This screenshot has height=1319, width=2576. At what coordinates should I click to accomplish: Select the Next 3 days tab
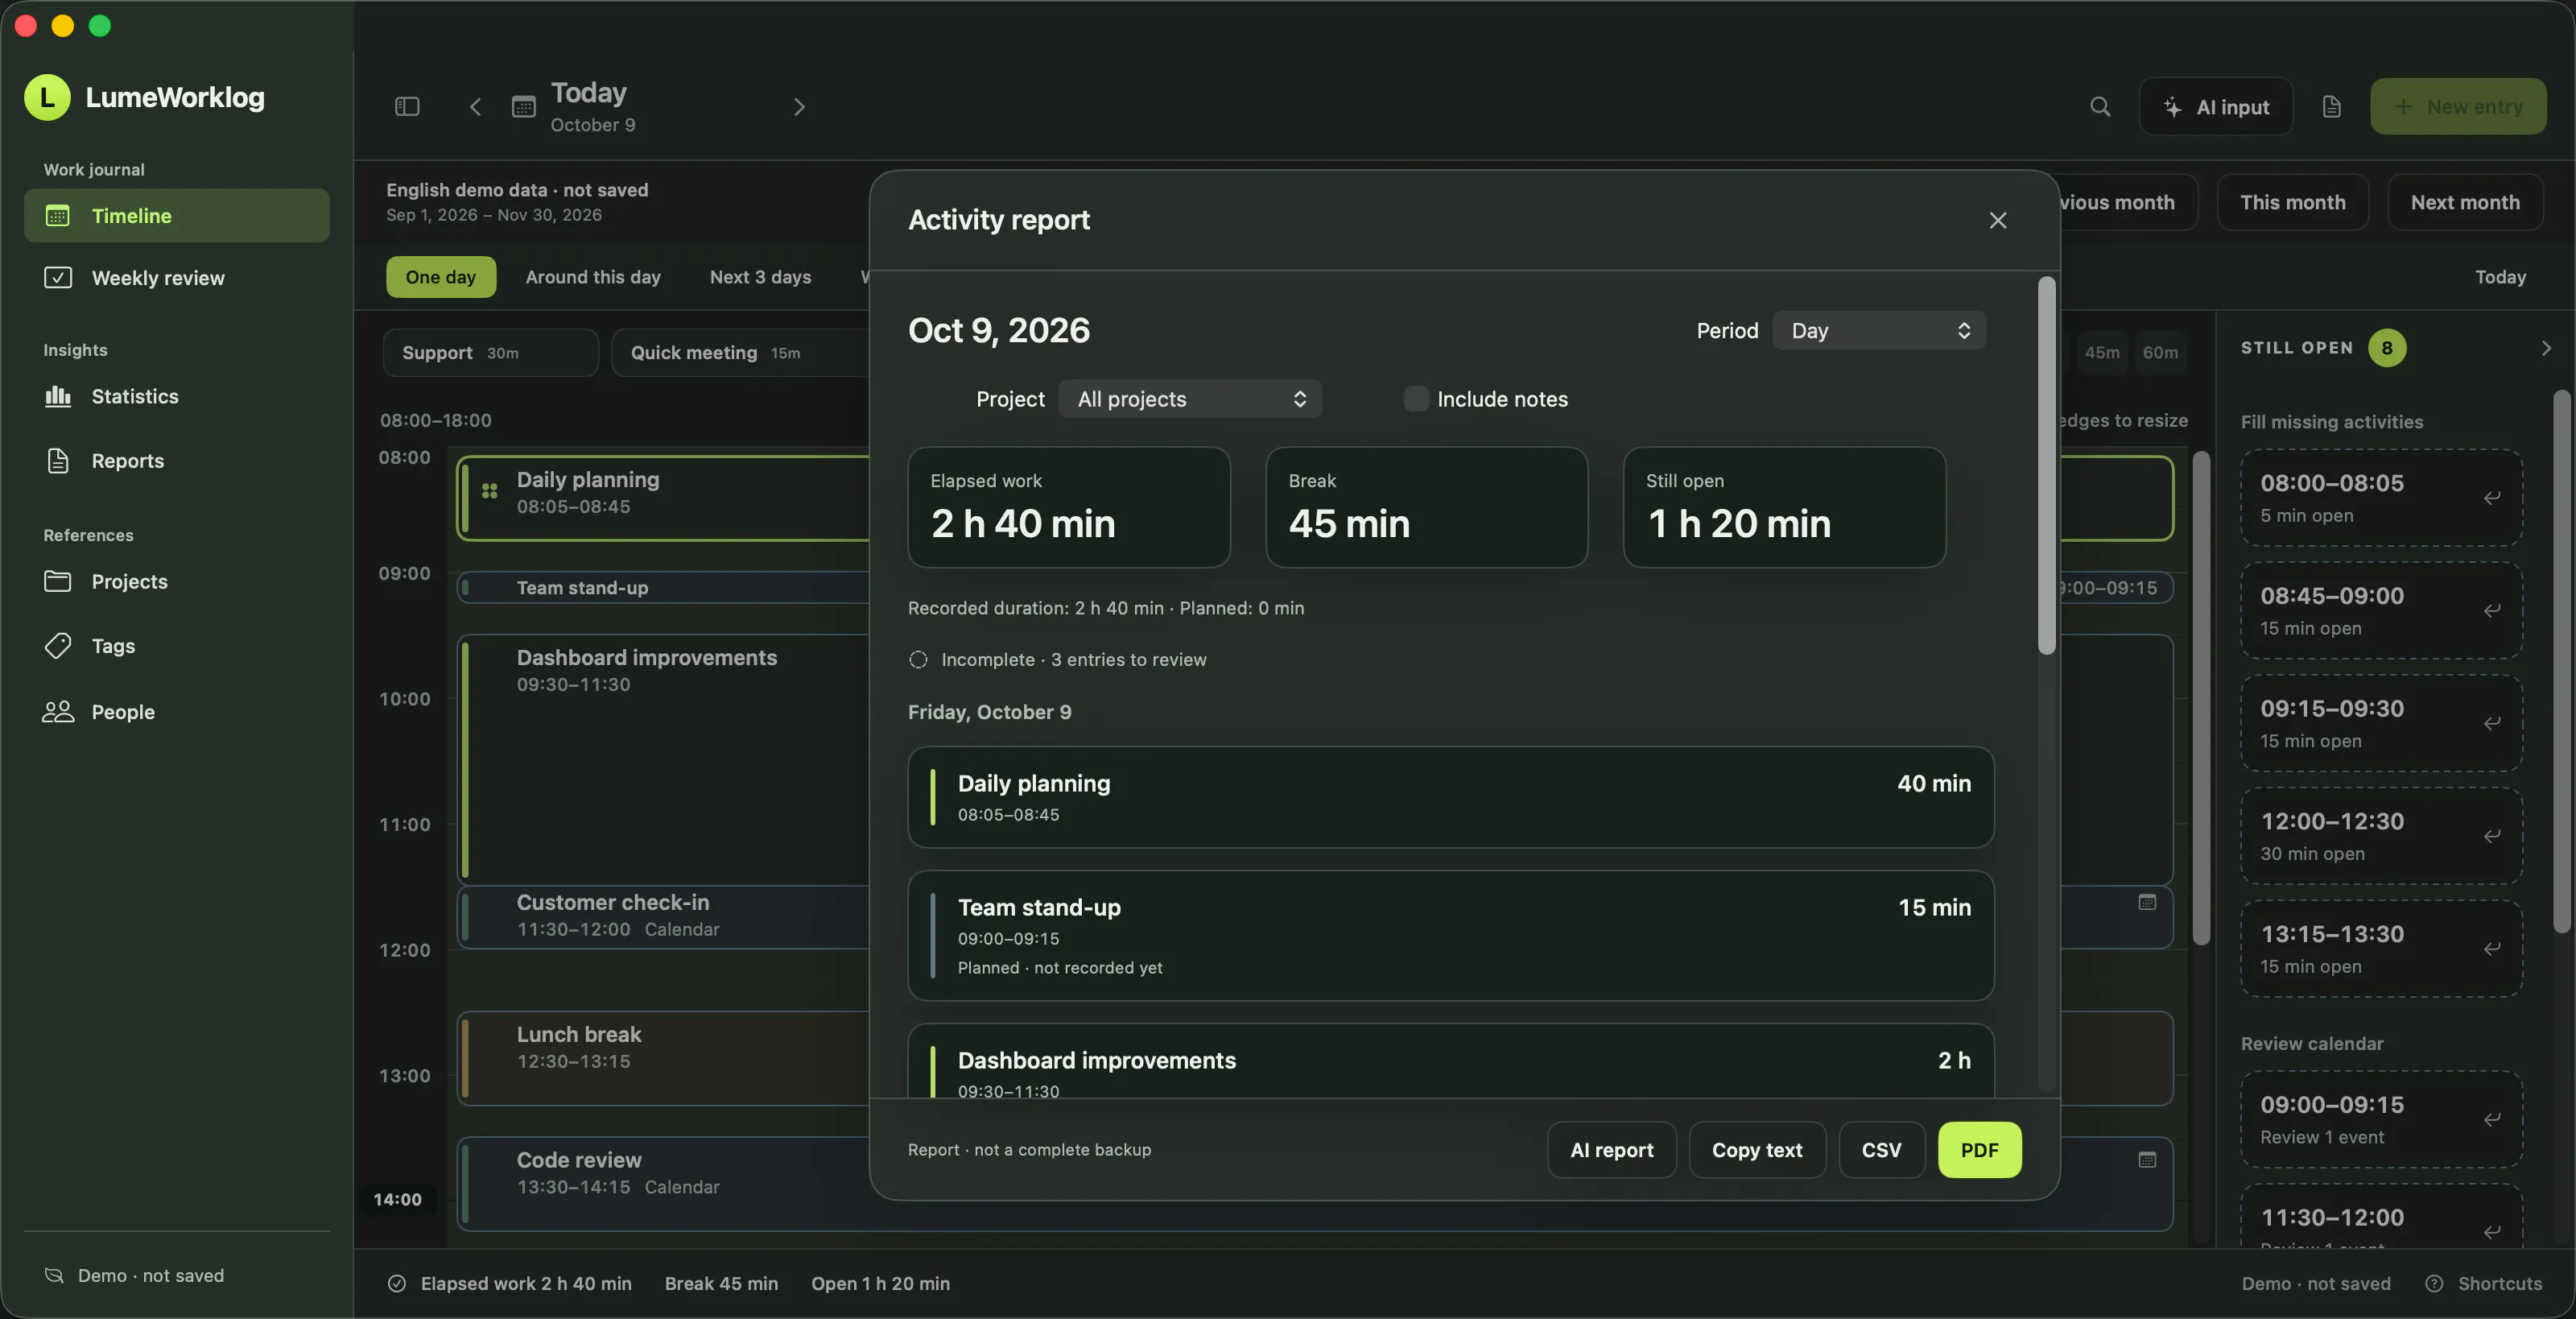[760, 277]
